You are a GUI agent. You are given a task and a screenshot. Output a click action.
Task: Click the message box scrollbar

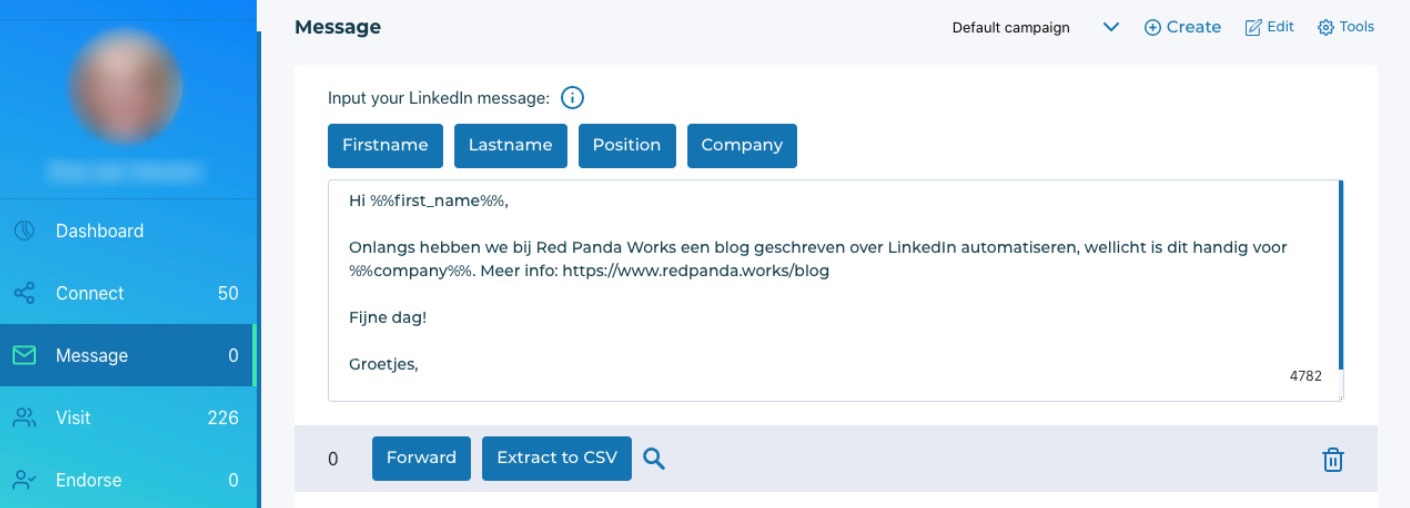tap(1340, 276)
